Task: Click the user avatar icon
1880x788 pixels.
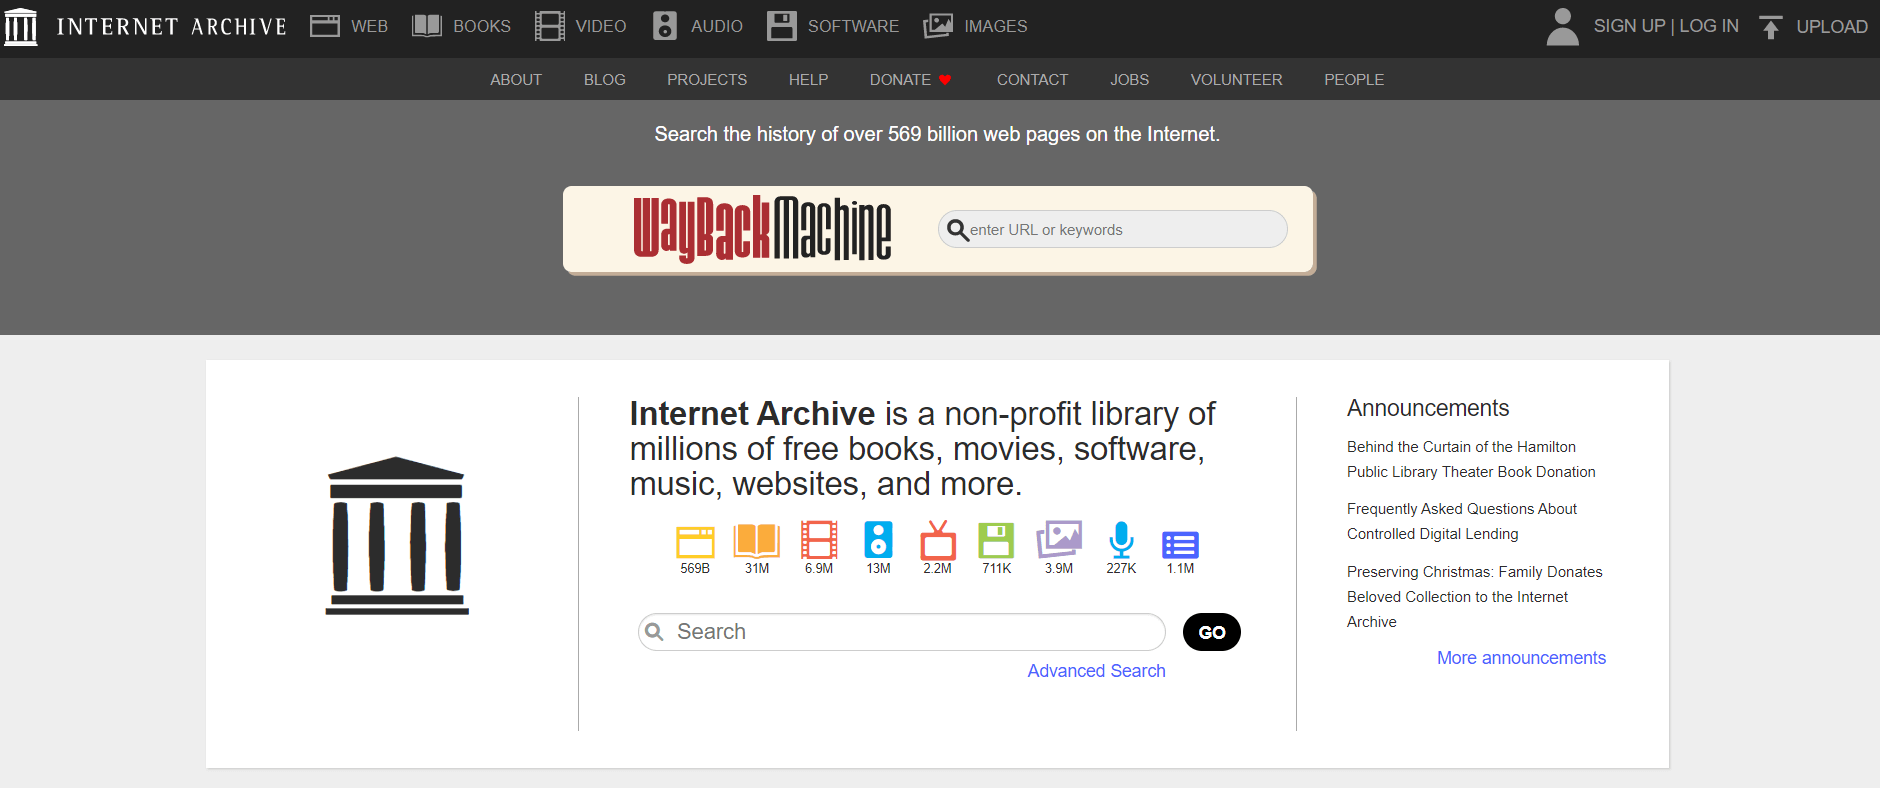Action: pos(1563,27)
